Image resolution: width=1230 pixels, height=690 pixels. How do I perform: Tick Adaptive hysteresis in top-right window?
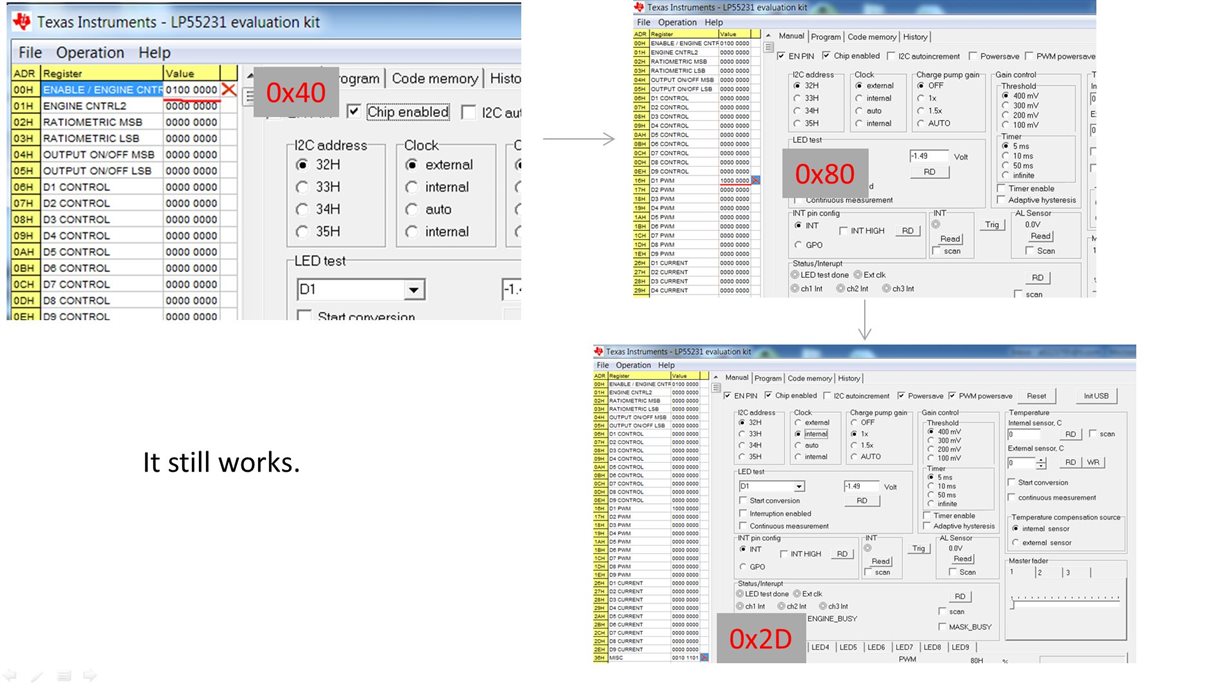1001,200
